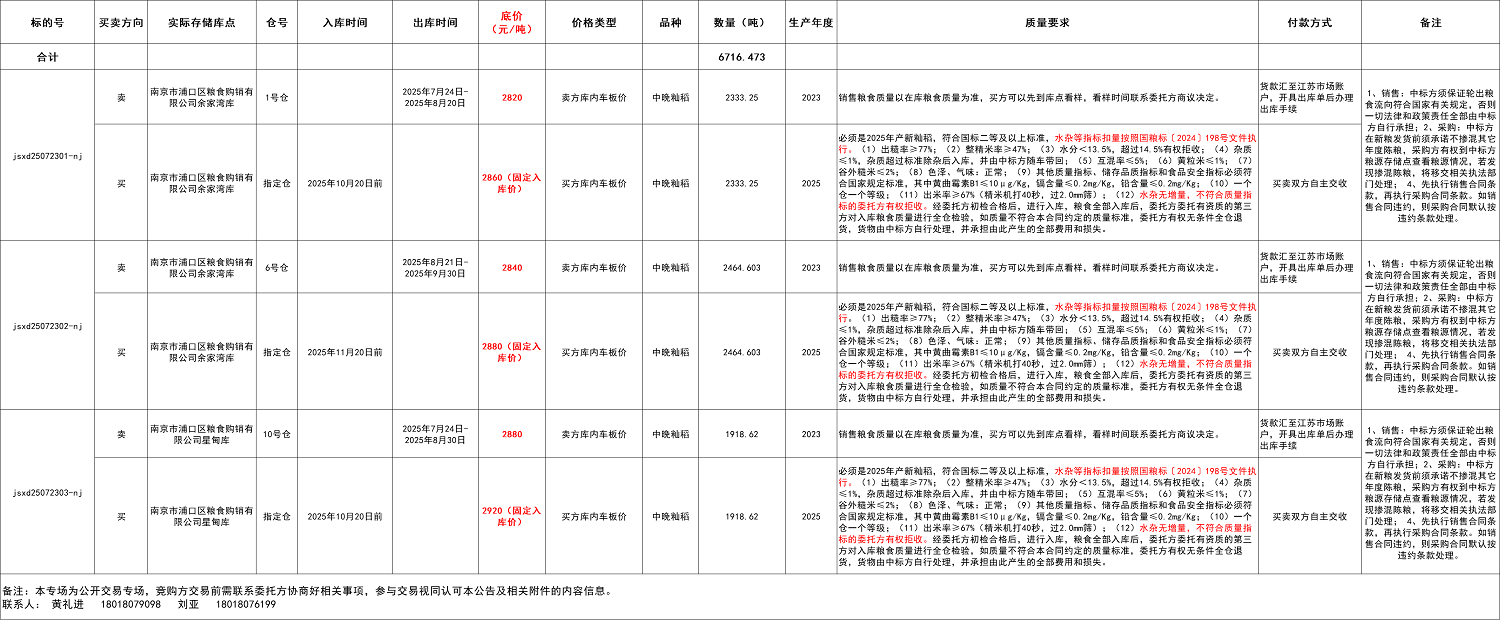Screen dimensions: 1500x620
Task: Click the 10号仓 warehouse cell
Action: (277, 434)
